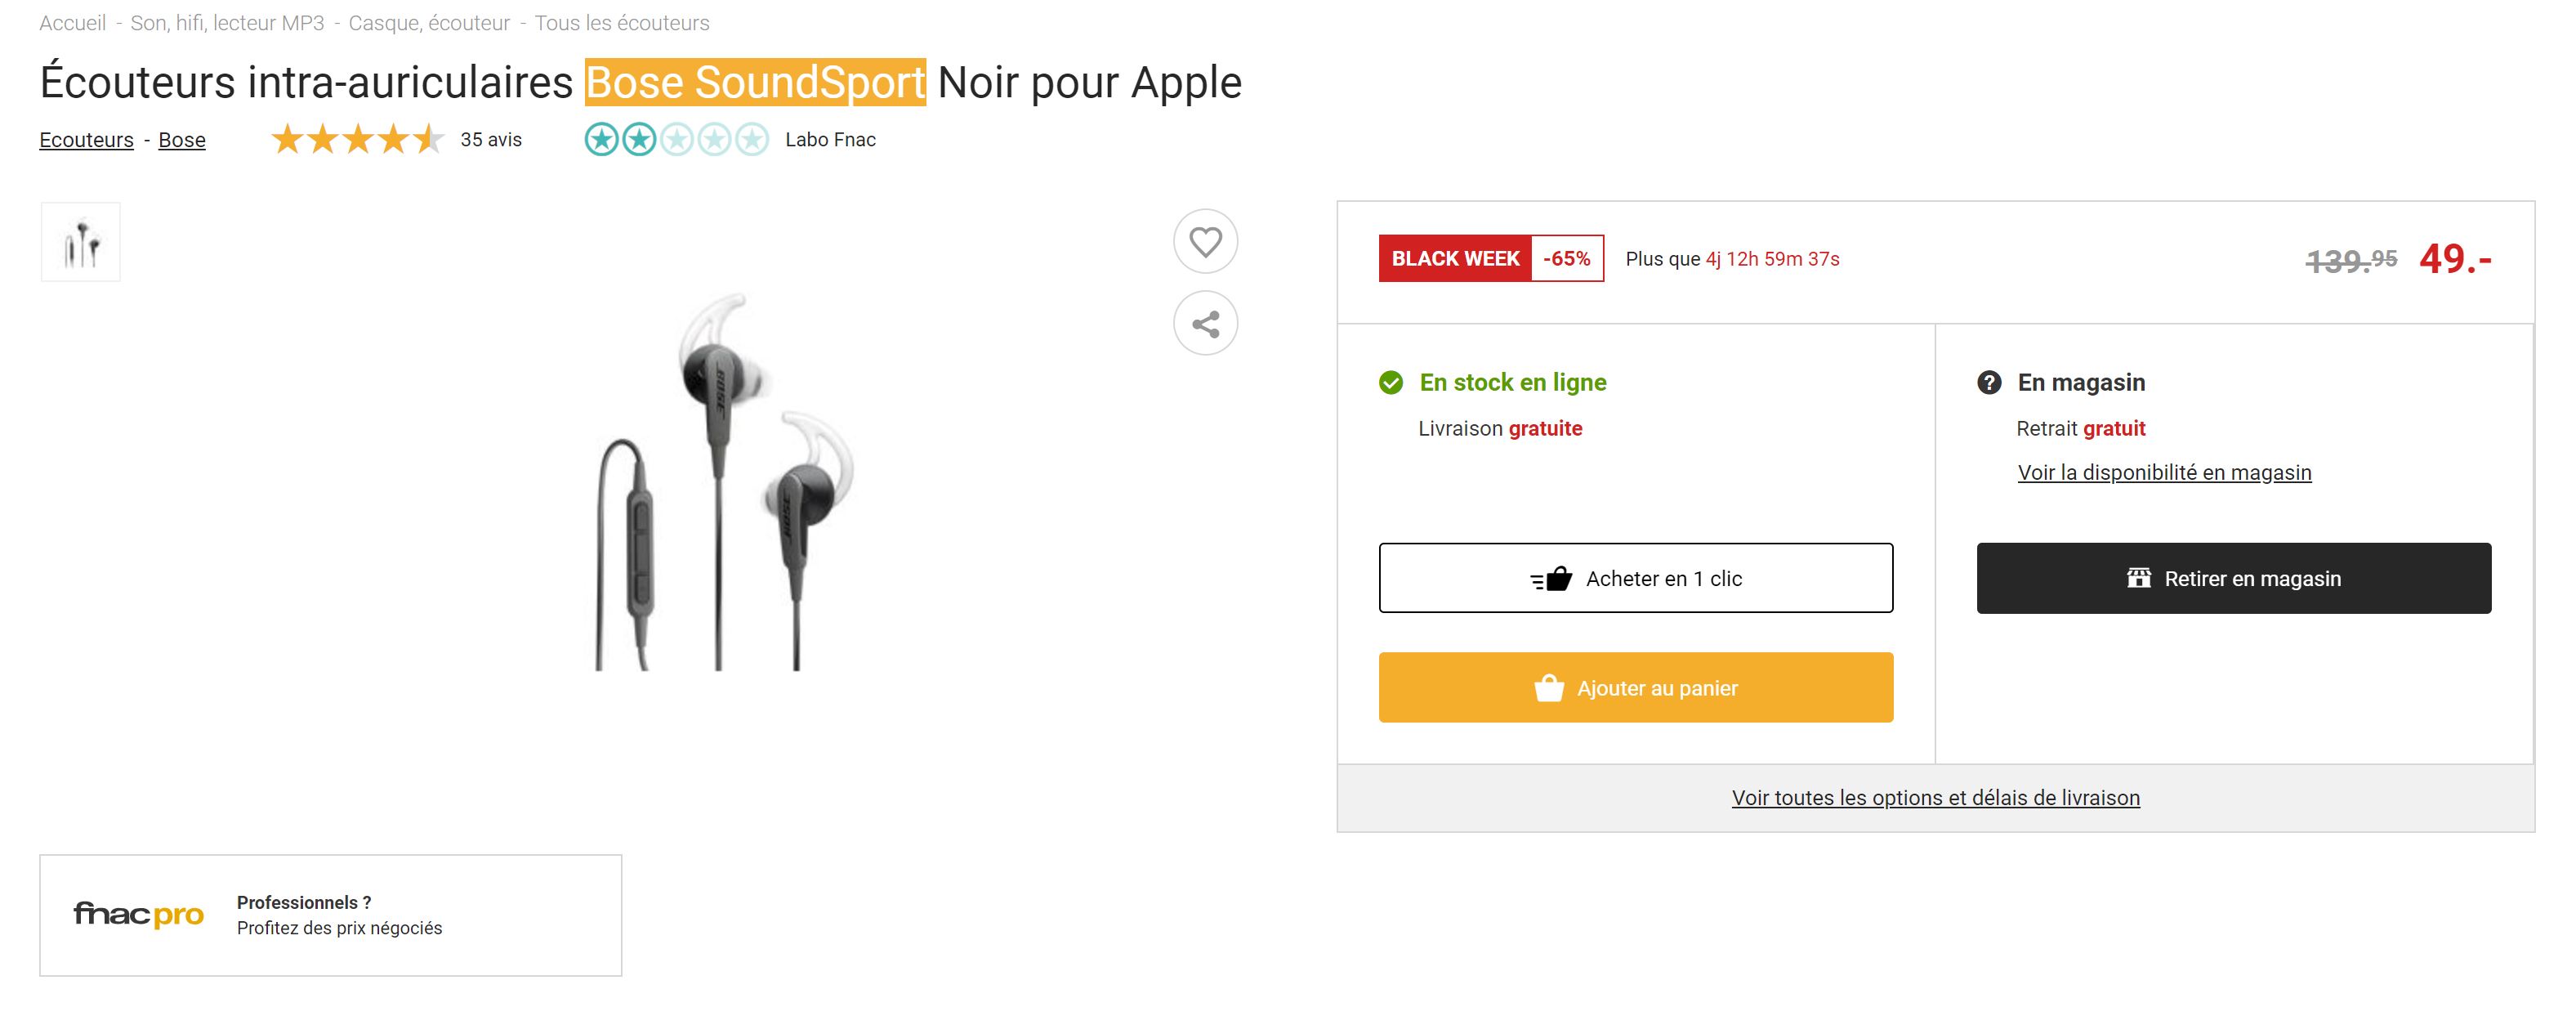Click the orange customer rating stars
Viewport: 2576px width, 1016px height.
(357, 140)
